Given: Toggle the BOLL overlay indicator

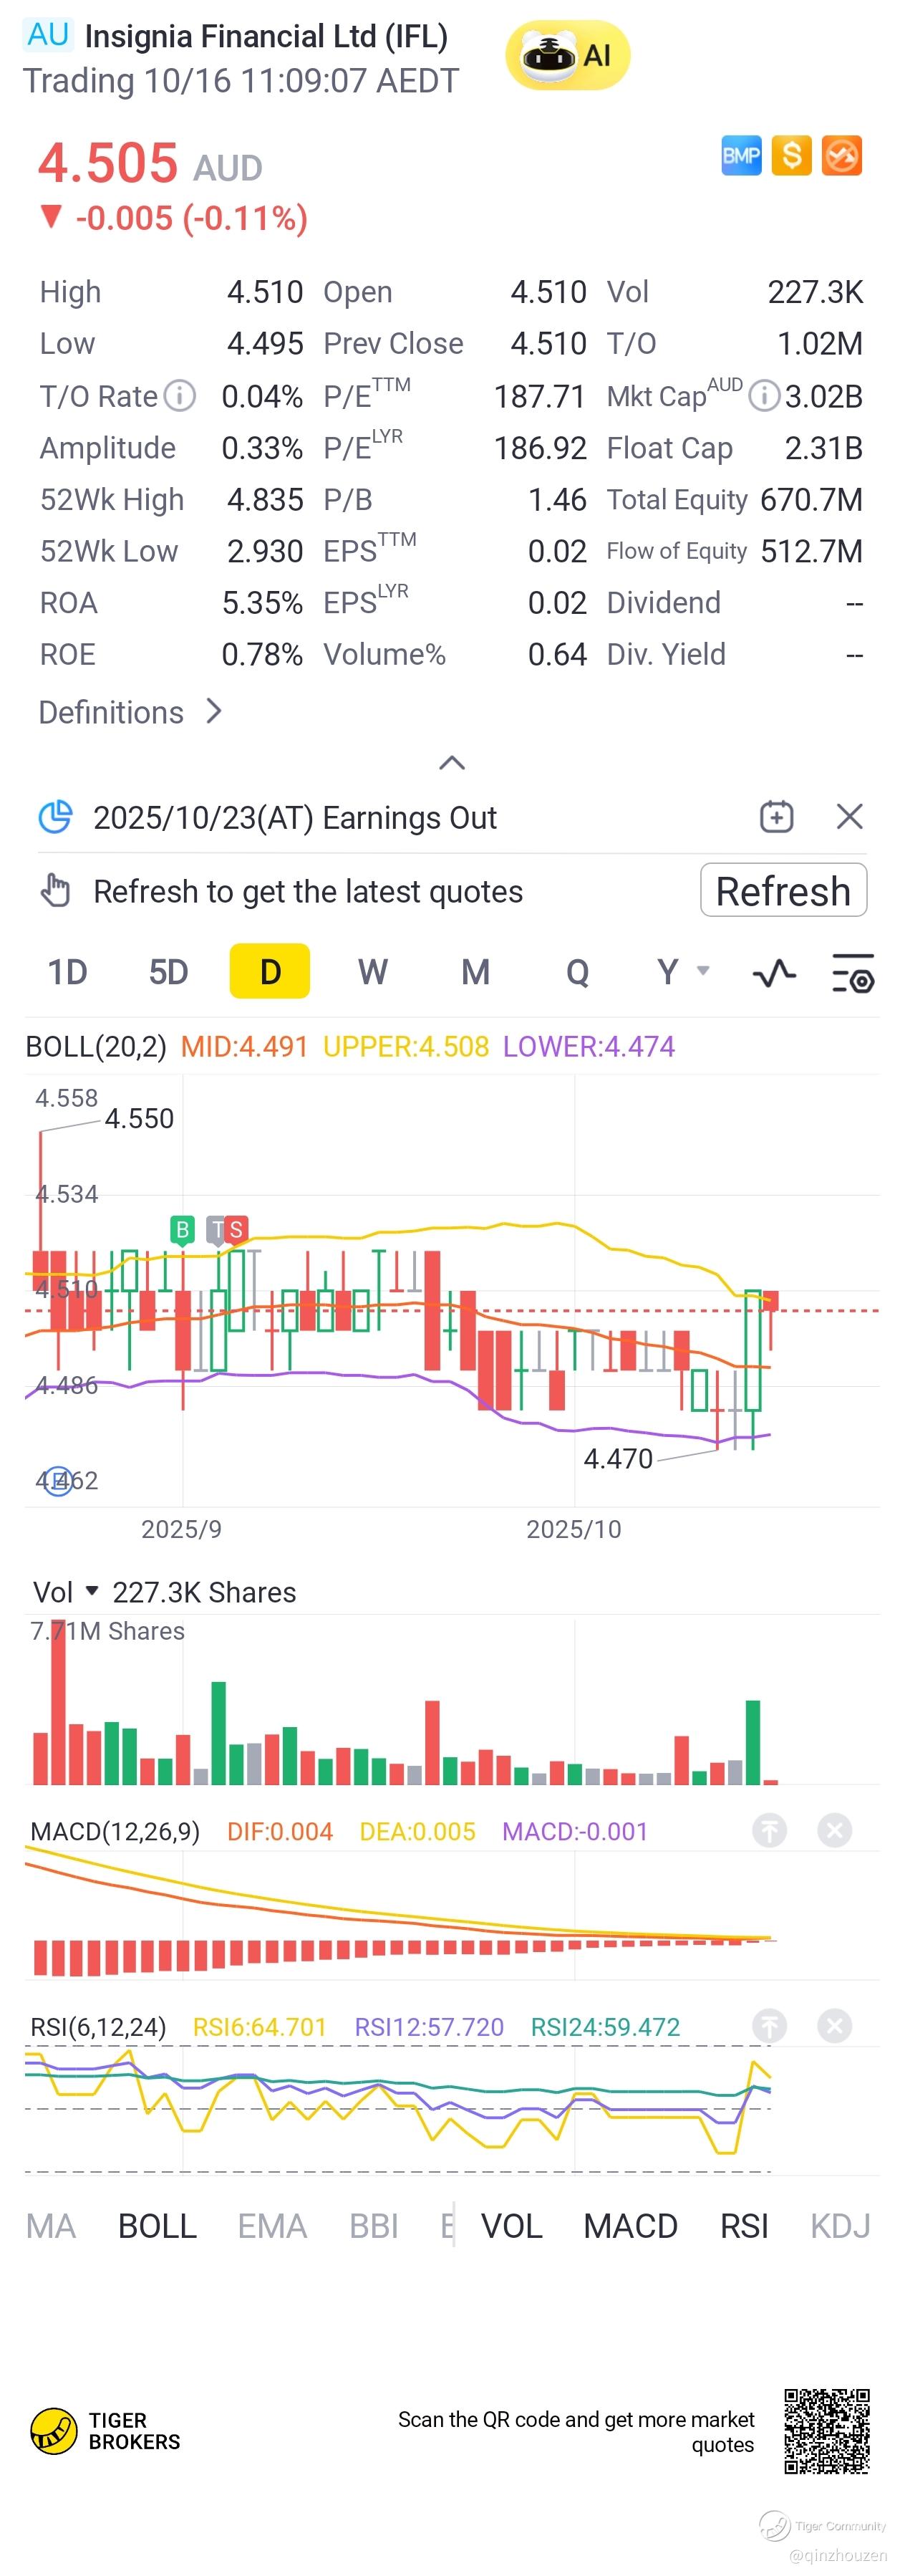Looking at the screenshot, I should [x=157, y=2226].
